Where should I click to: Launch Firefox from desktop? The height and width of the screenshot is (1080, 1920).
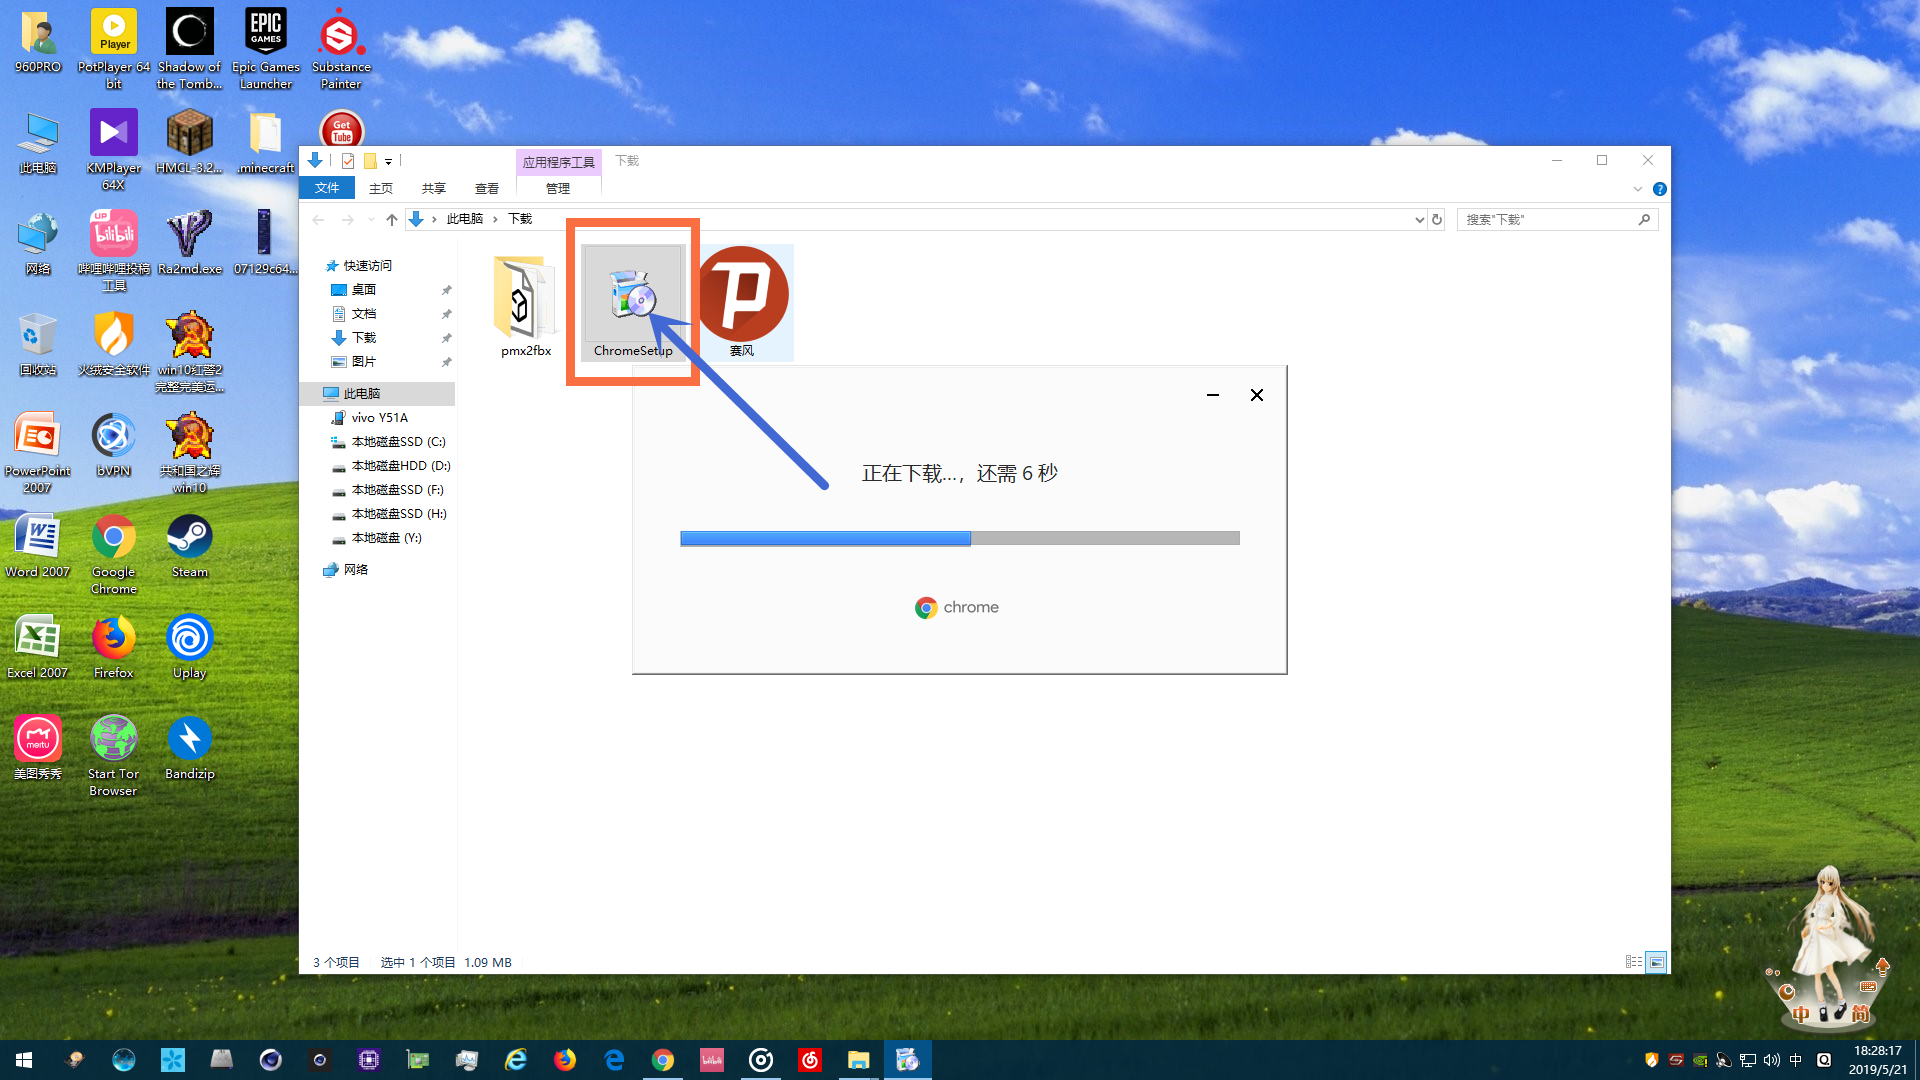[x=113, y=646]
